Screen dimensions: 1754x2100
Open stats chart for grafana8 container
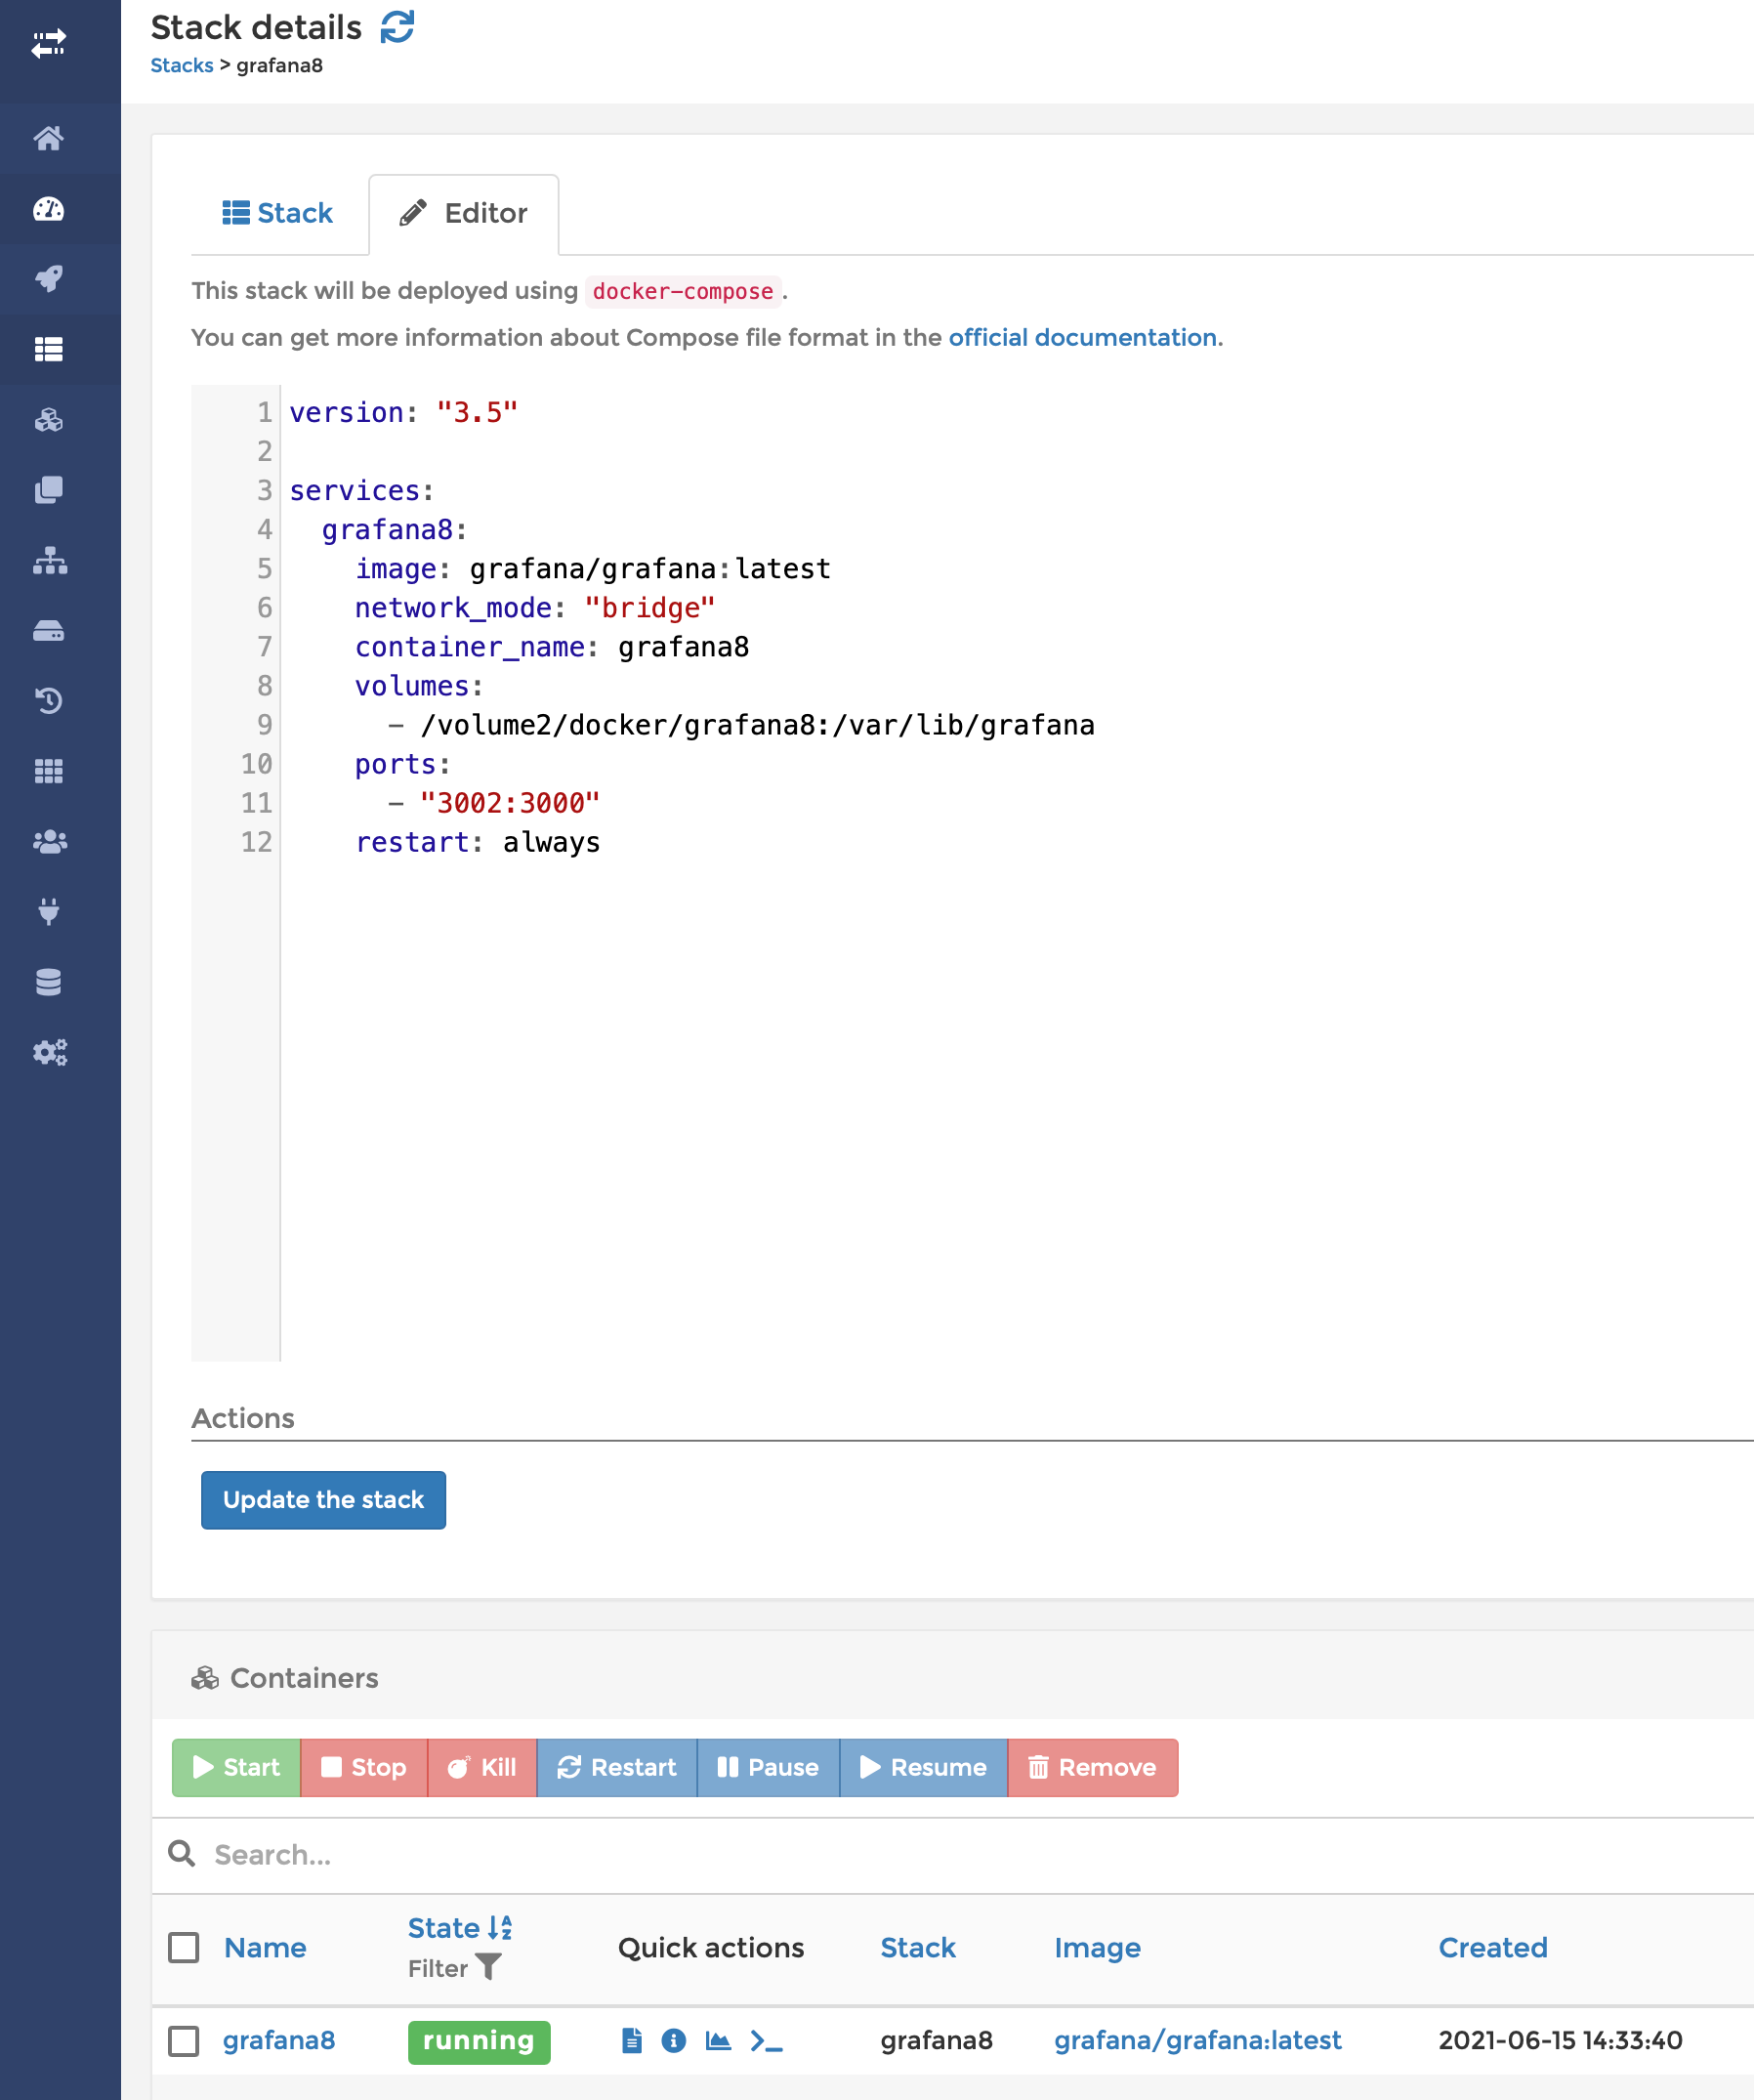718,2040
